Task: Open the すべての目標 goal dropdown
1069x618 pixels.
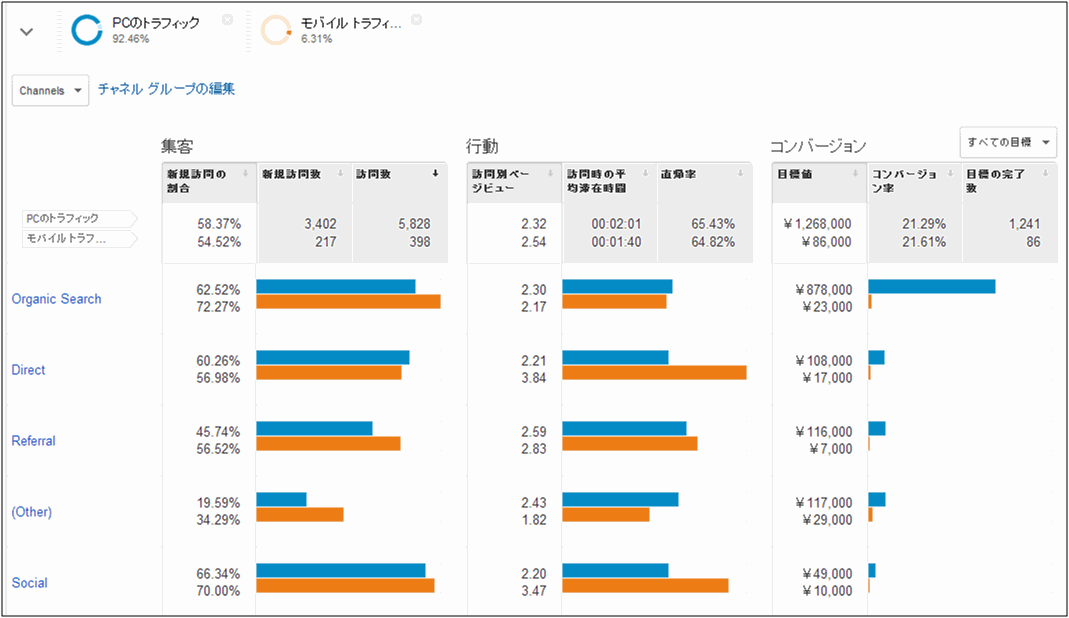Action: pos(1007,142)
